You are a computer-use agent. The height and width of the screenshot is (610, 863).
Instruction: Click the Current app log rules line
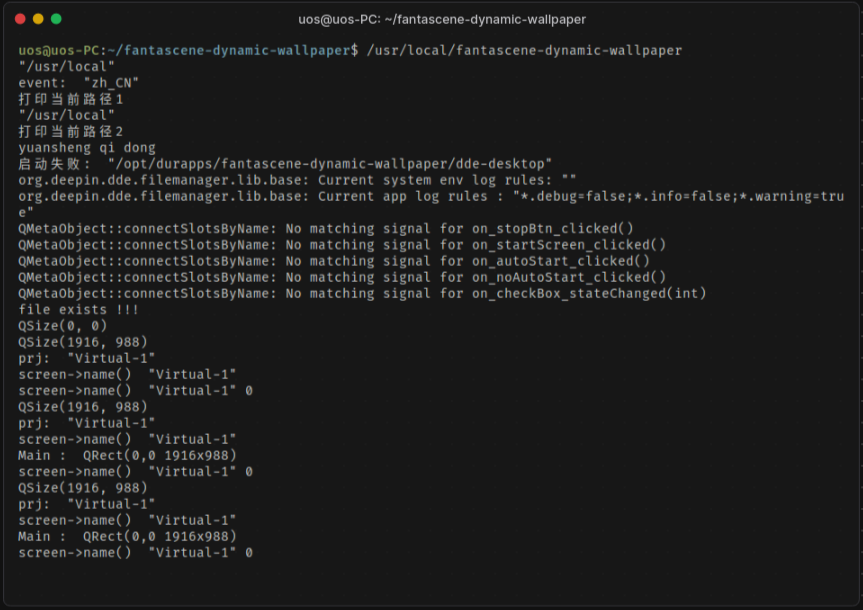(x=431, y=204)
